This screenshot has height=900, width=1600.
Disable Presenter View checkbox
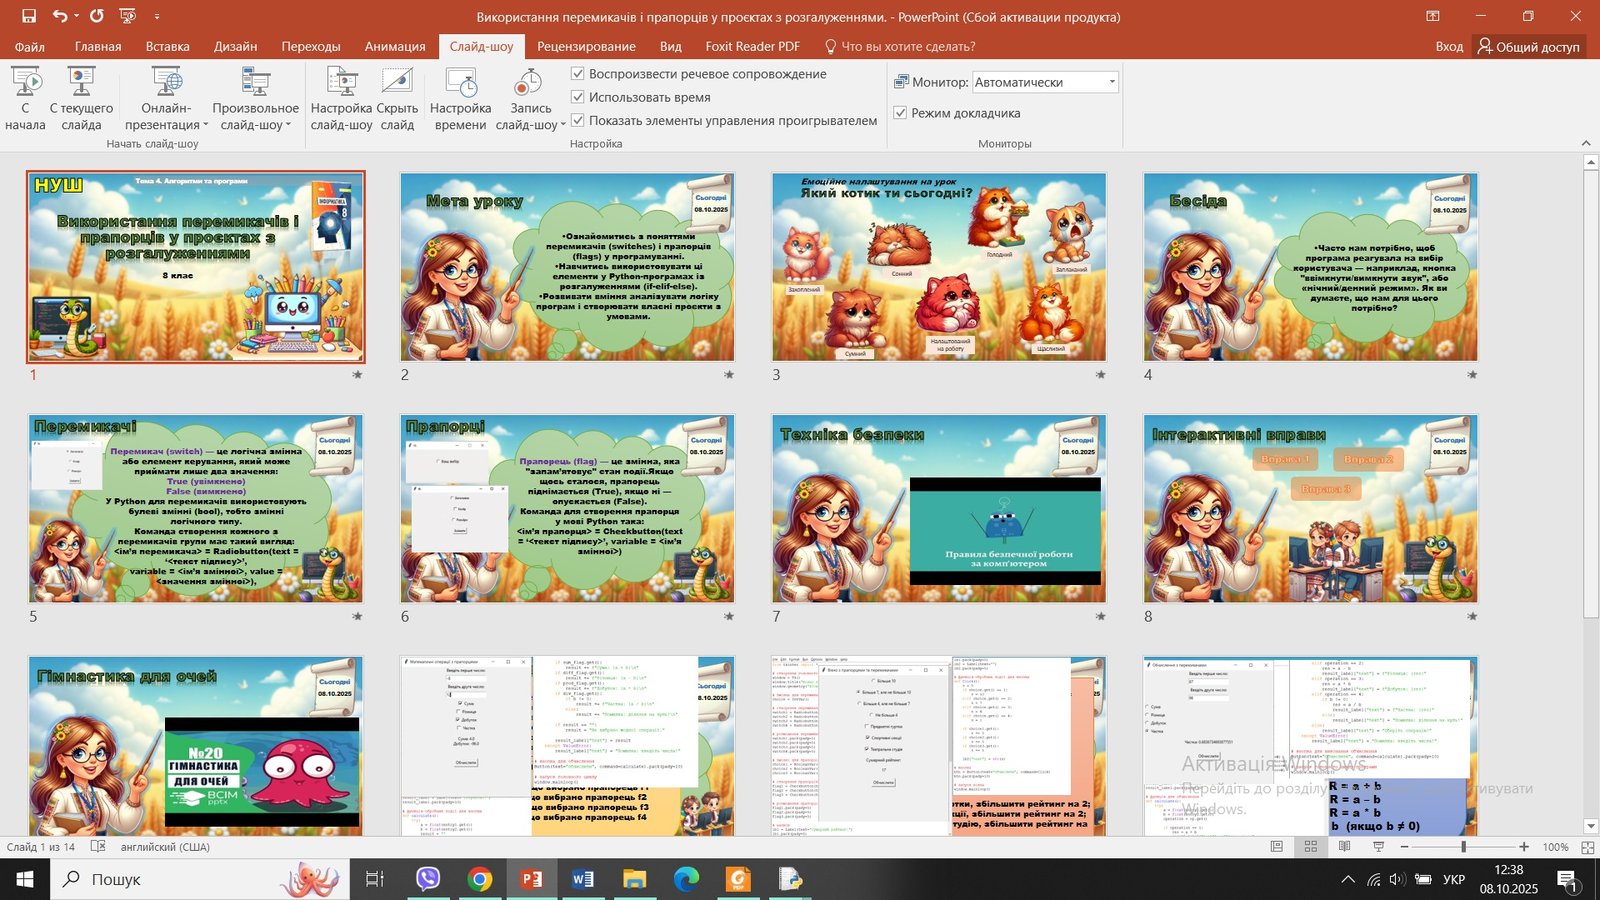coord(900,113)
